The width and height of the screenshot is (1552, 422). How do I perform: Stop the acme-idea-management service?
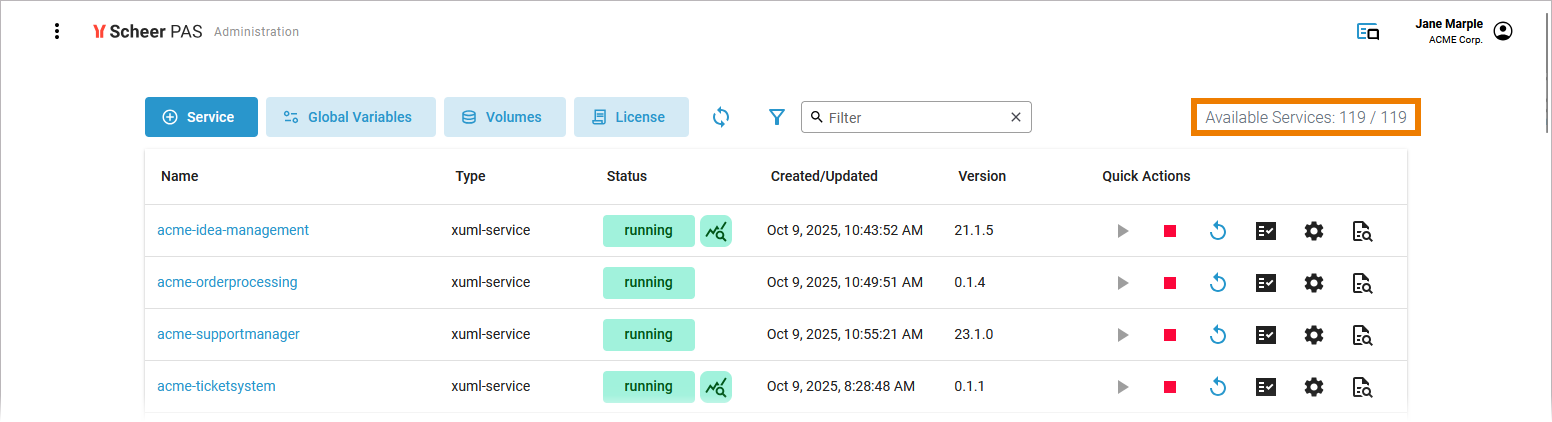click(x=1169, y=231)
